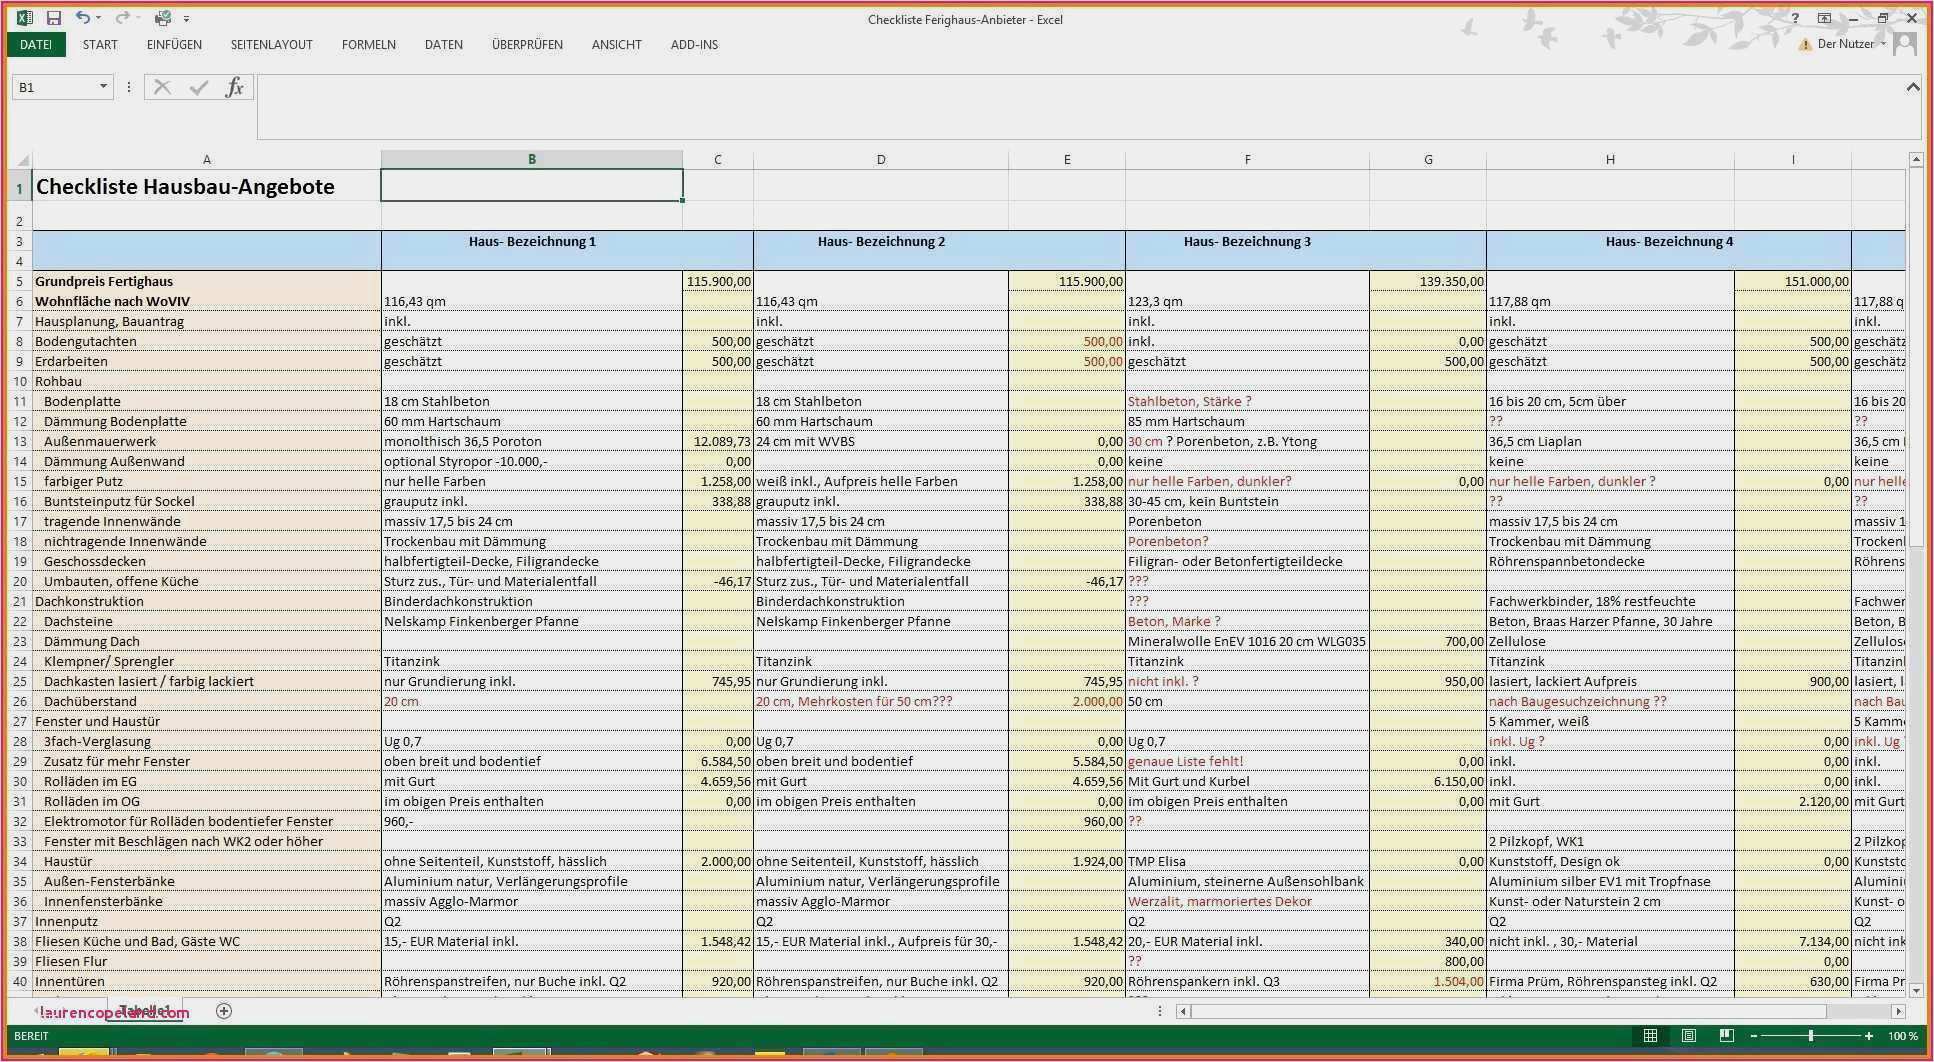The height and width of the screenshot is (1062, 1934).
Task: Click the zoom slider handle
Action: coord(1811,1036)
